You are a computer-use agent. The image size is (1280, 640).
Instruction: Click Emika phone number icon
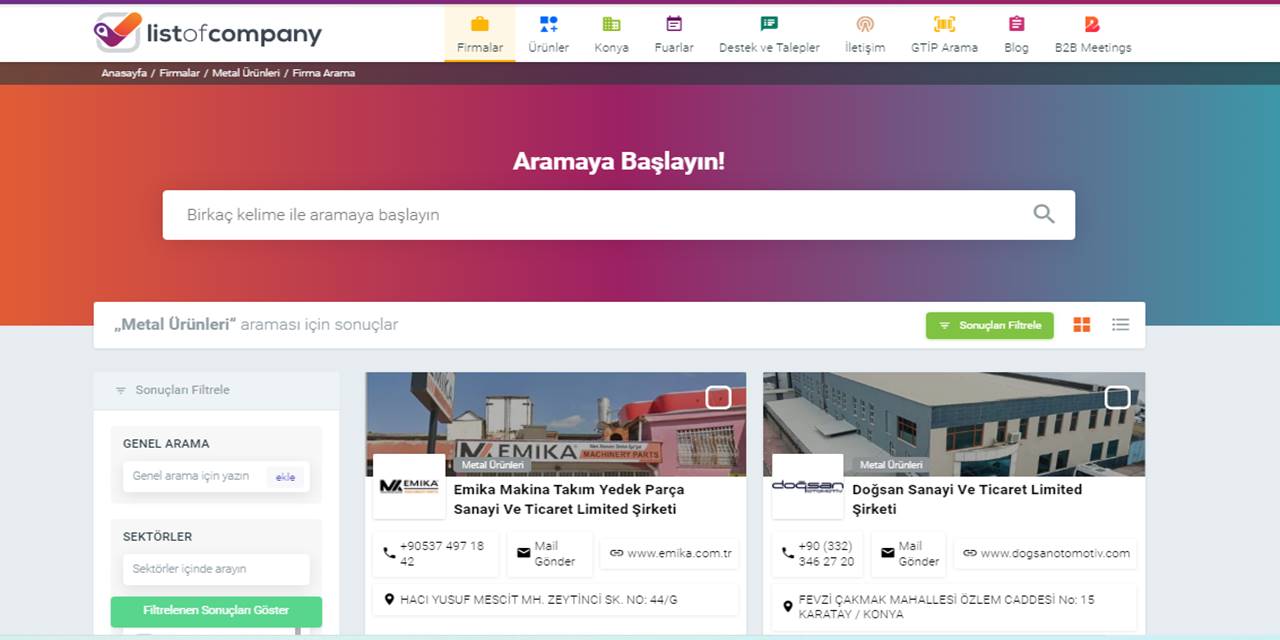[390, 553]
